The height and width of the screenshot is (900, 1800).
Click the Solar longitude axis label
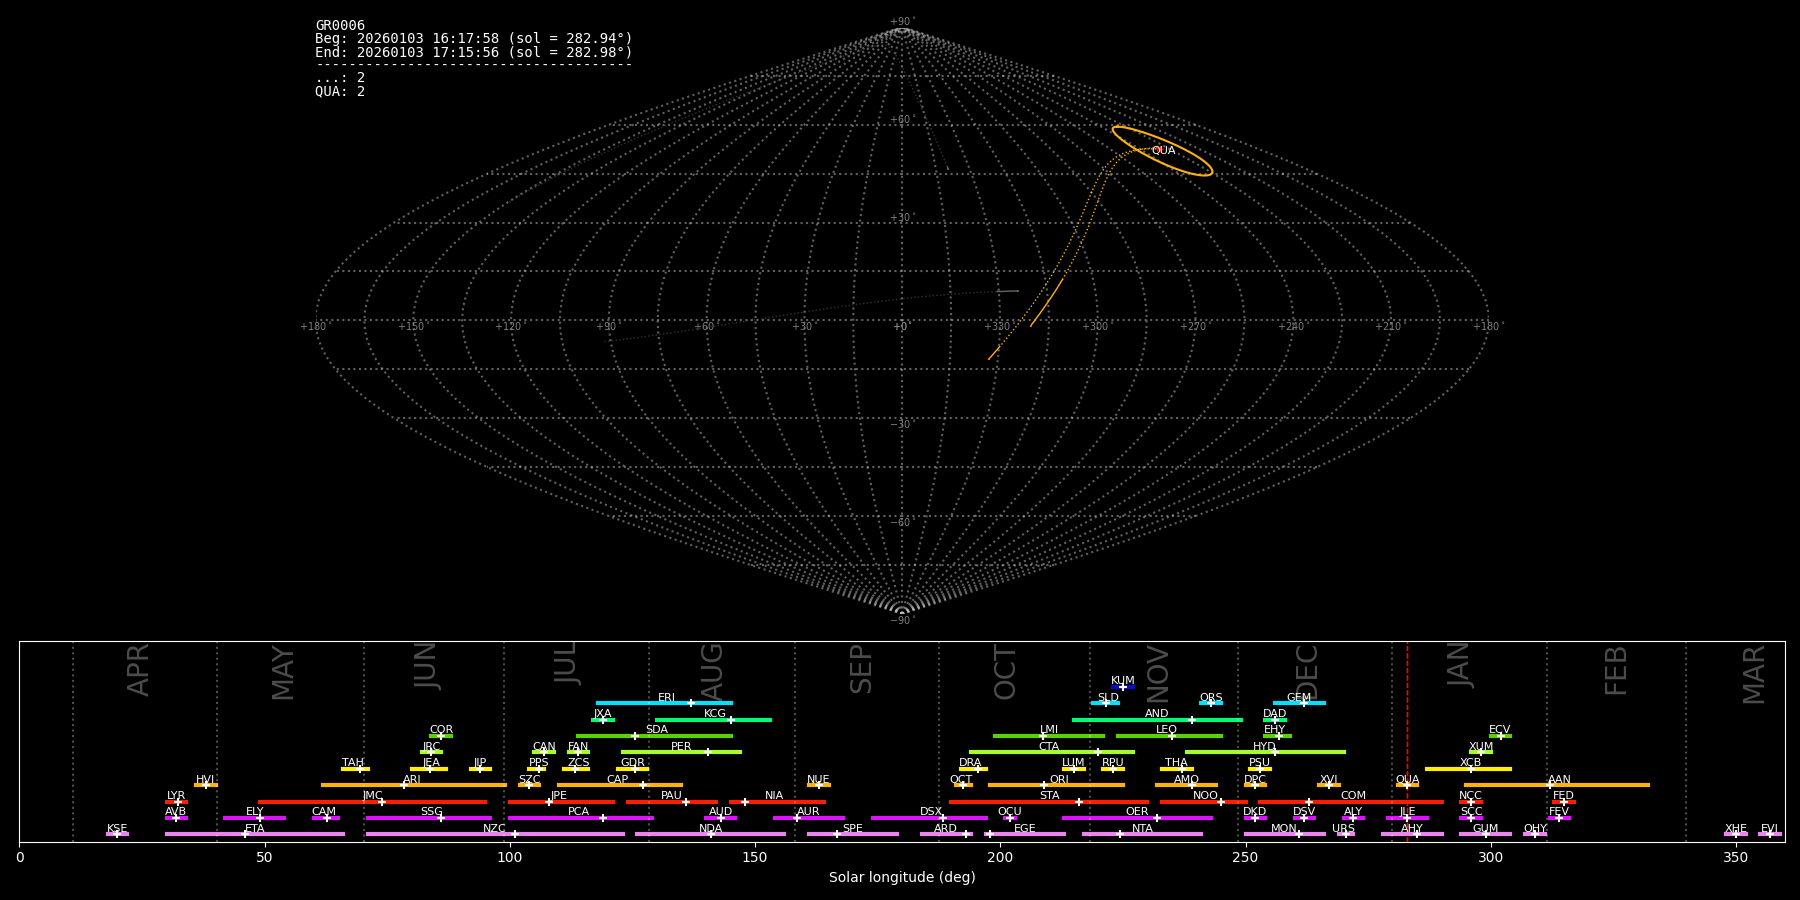click(901, 878)
